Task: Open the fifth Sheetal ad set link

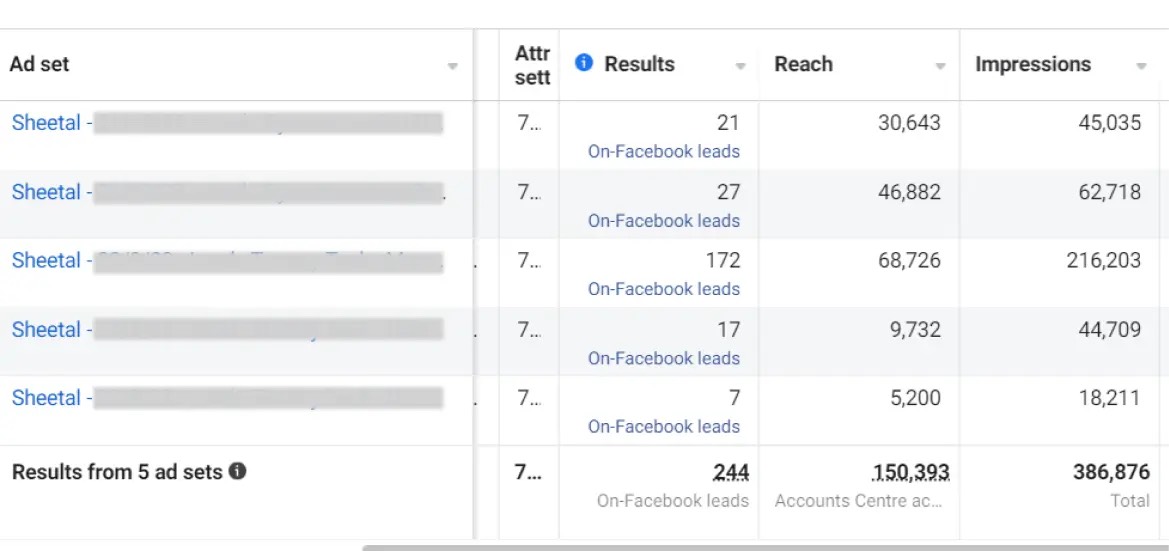Action: [46, 397]
